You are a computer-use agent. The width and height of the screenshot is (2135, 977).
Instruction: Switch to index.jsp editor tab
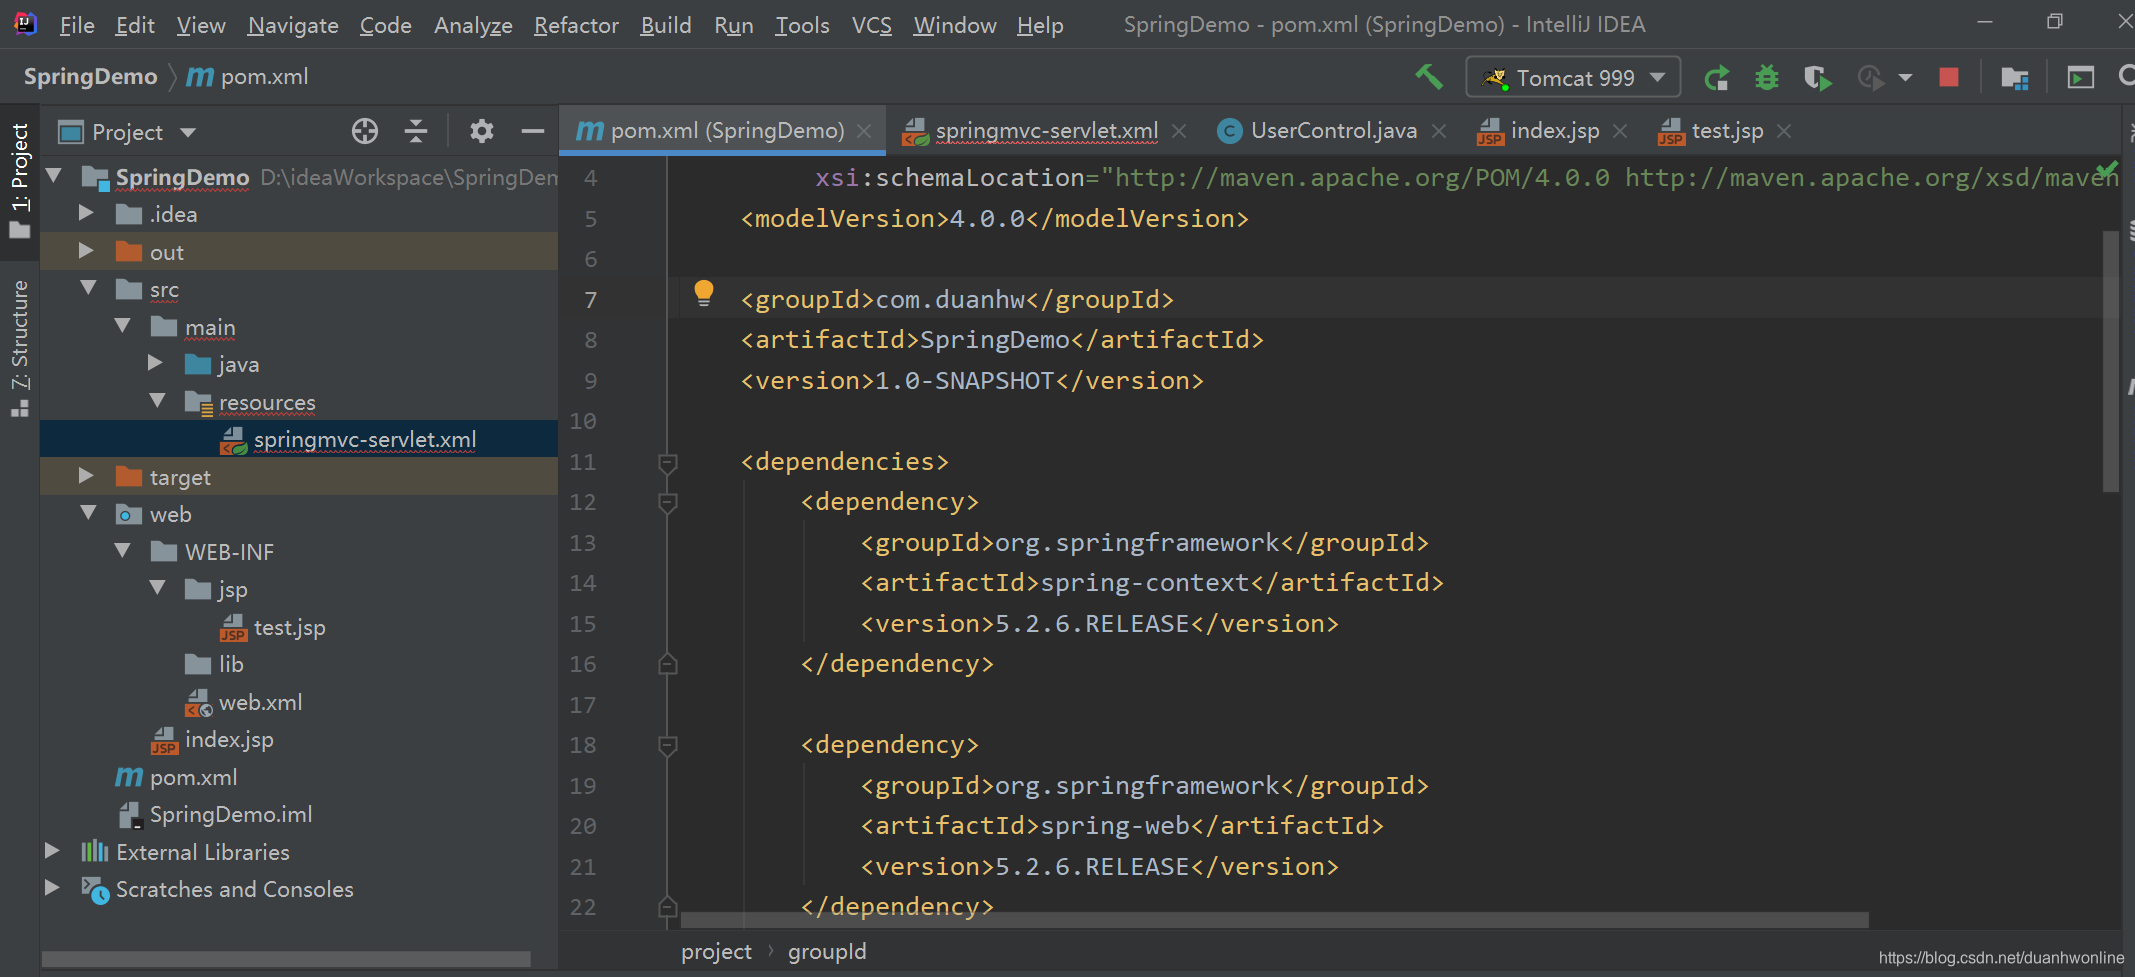[x=1554, y=131]
